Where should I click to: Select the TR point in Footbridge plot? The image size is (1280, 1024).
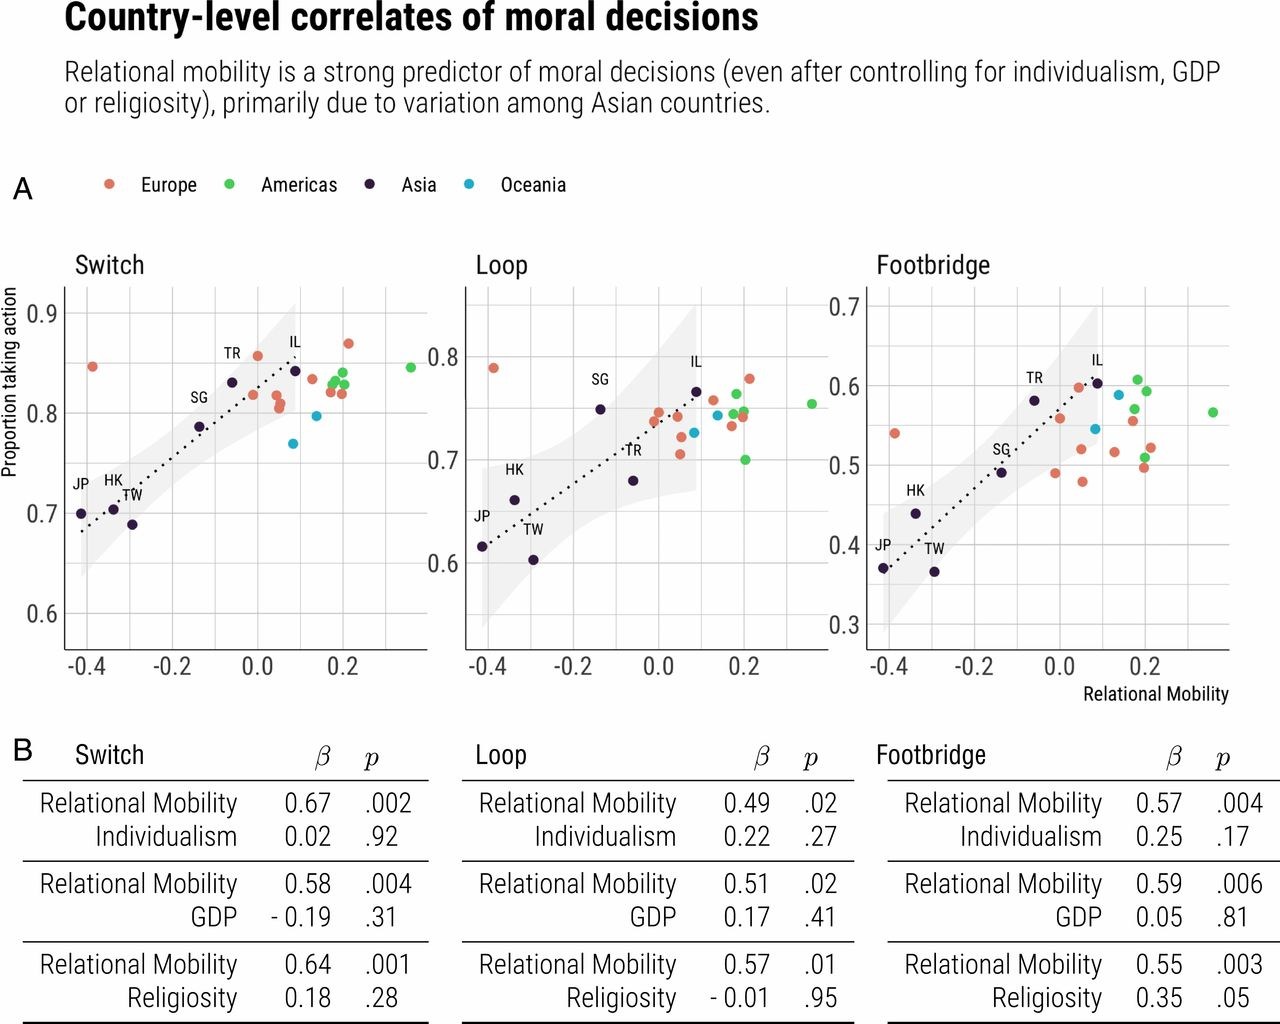pos(1034,401)
